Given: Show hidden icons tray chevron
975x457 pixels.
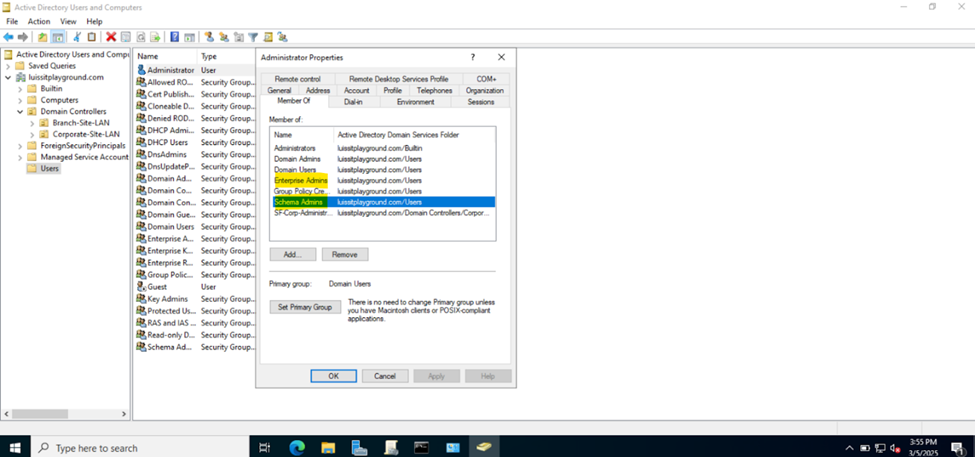Looking at the screenshot, I should 849,448.
